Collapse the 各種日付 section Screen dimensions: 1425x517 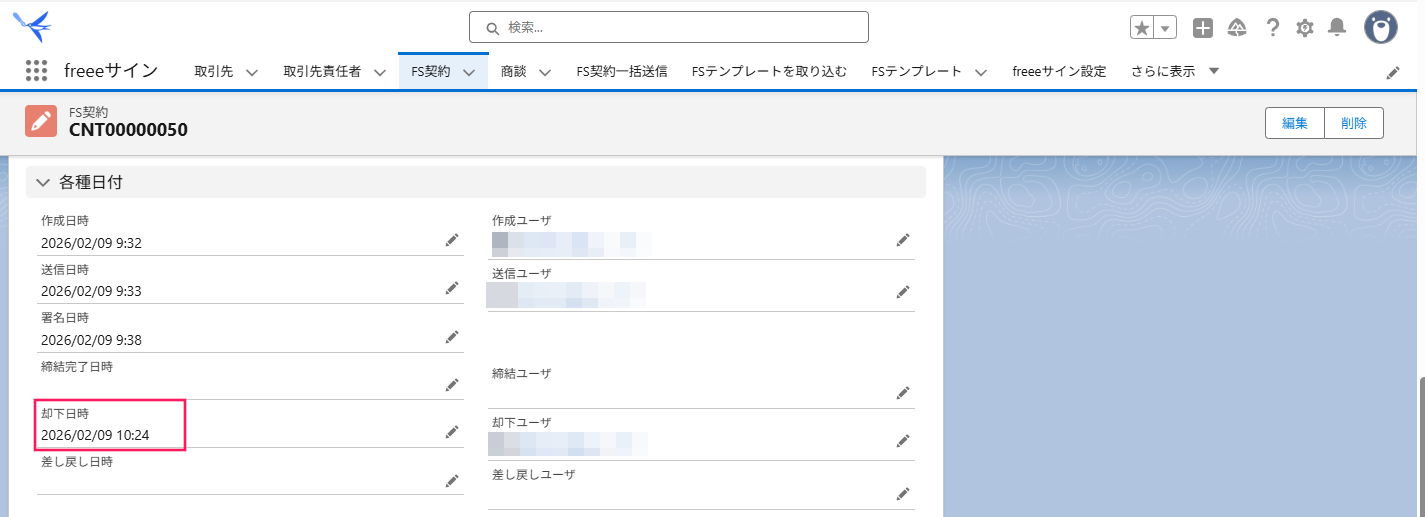42,182
